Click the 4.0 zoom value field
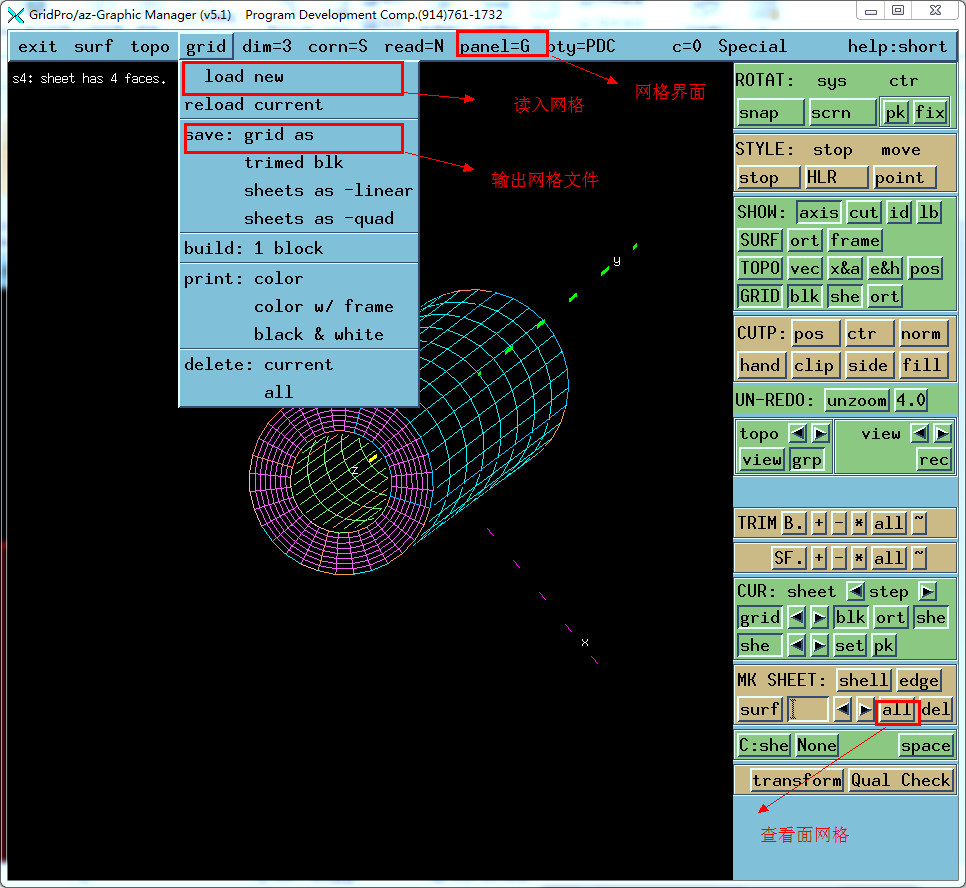 [x=911, y=400]
